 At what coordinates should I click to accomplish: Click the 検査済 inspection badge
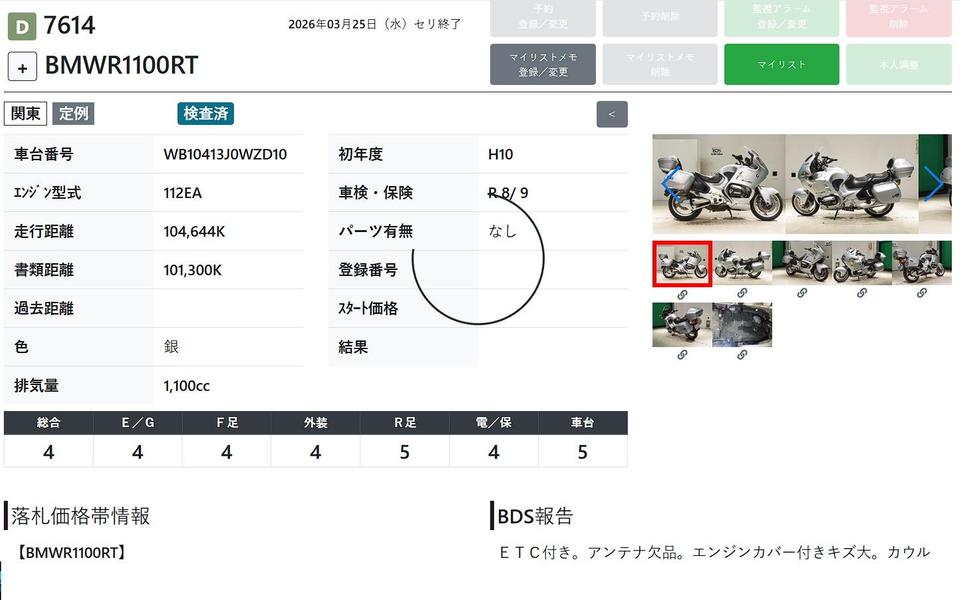[206, 114]
